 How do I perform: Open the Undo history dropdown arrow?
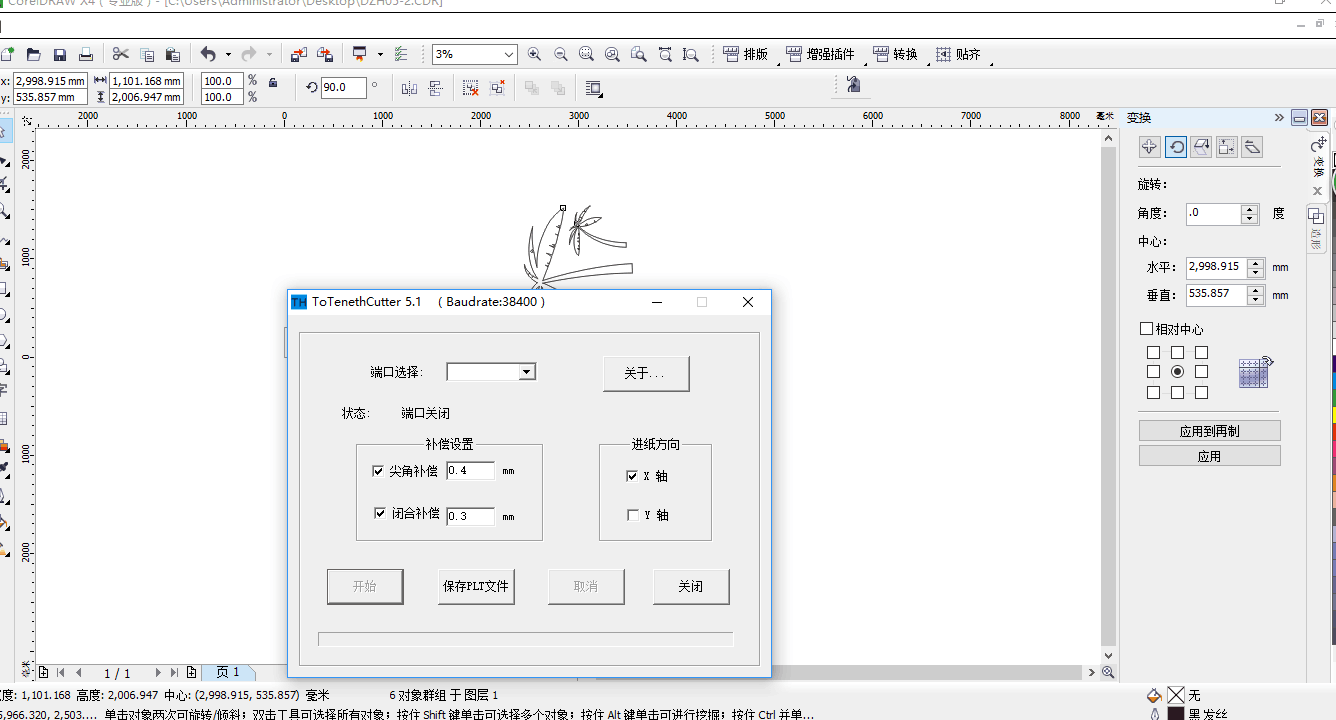click(228, 54)
